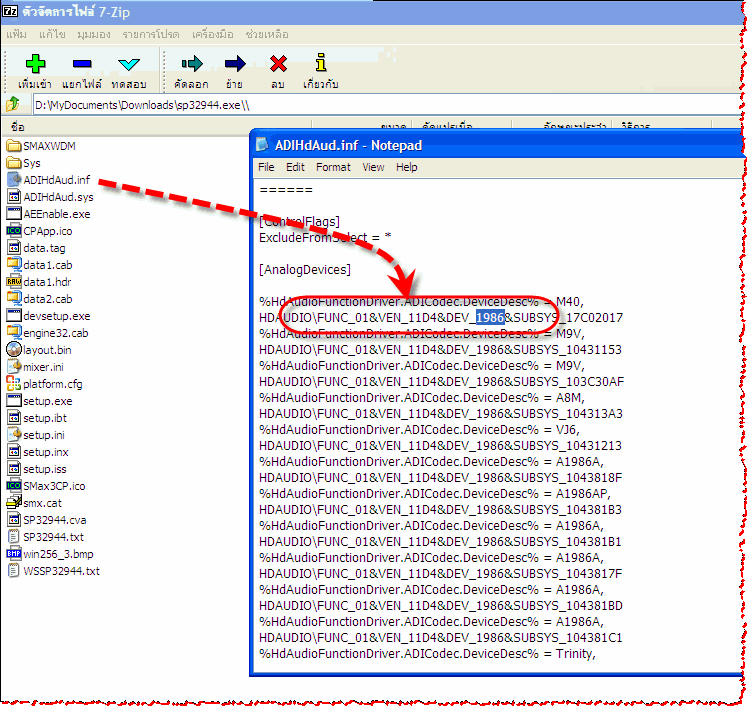Click the up-folder icon beside address bar
The width and height of the screenshot is (747, 706).
[x=14, y=104]
